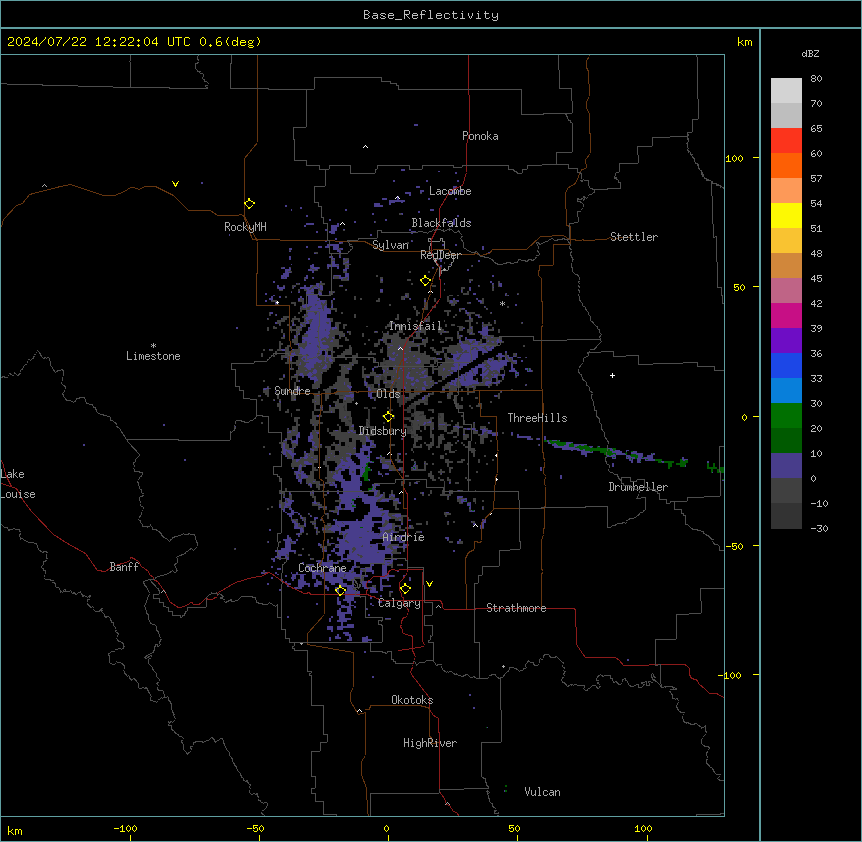Select the Drumheller label
This screenshot has width=862, height=842.
(638, 487)
